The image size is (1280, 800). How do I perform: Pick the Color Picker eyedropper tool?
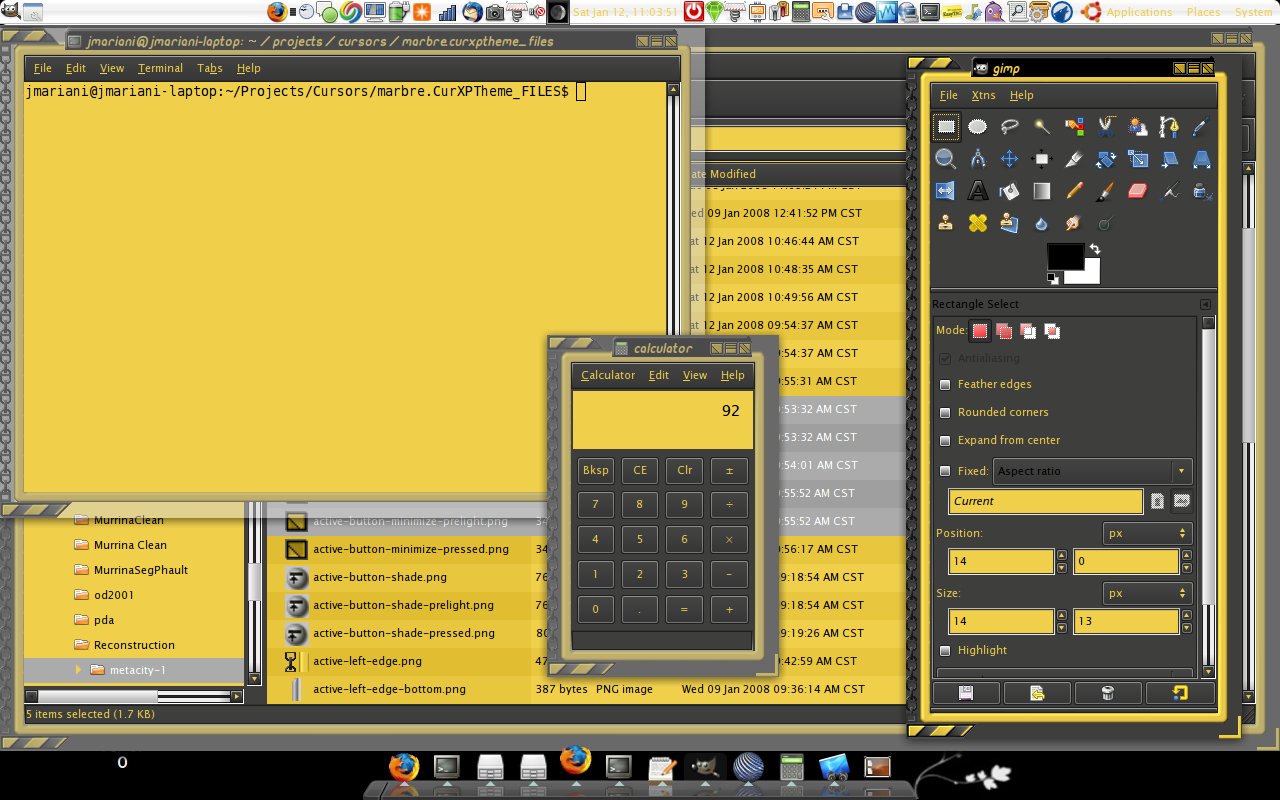pos(1202,127)
